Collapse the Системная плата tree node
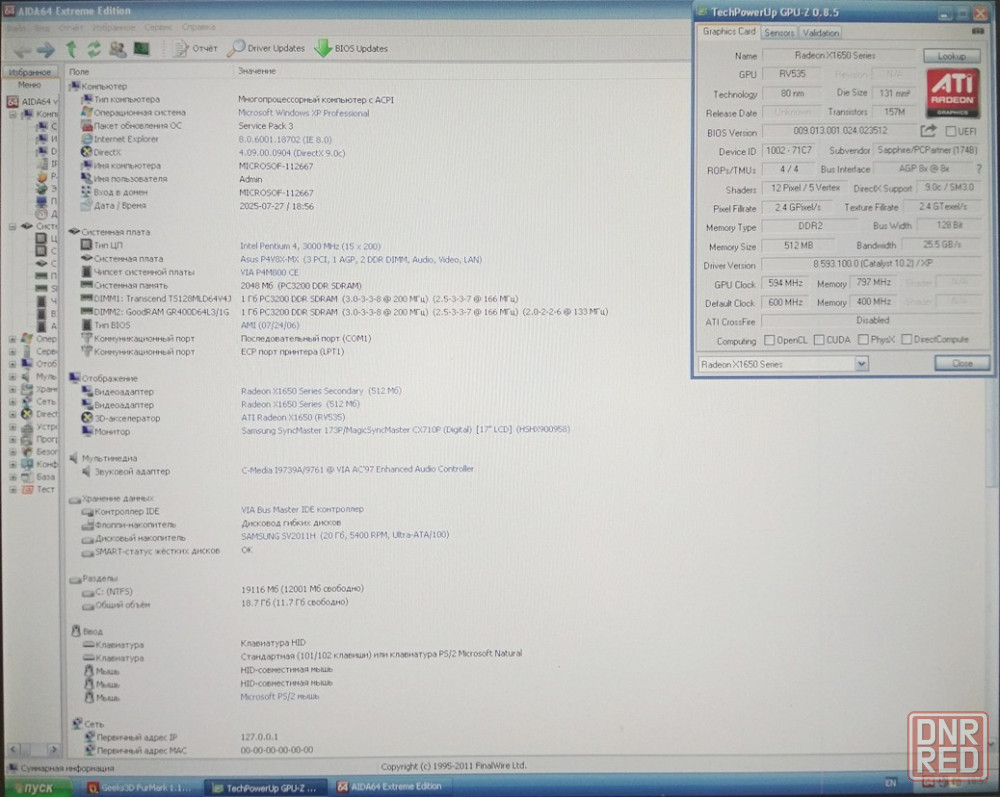 (12, 226)
